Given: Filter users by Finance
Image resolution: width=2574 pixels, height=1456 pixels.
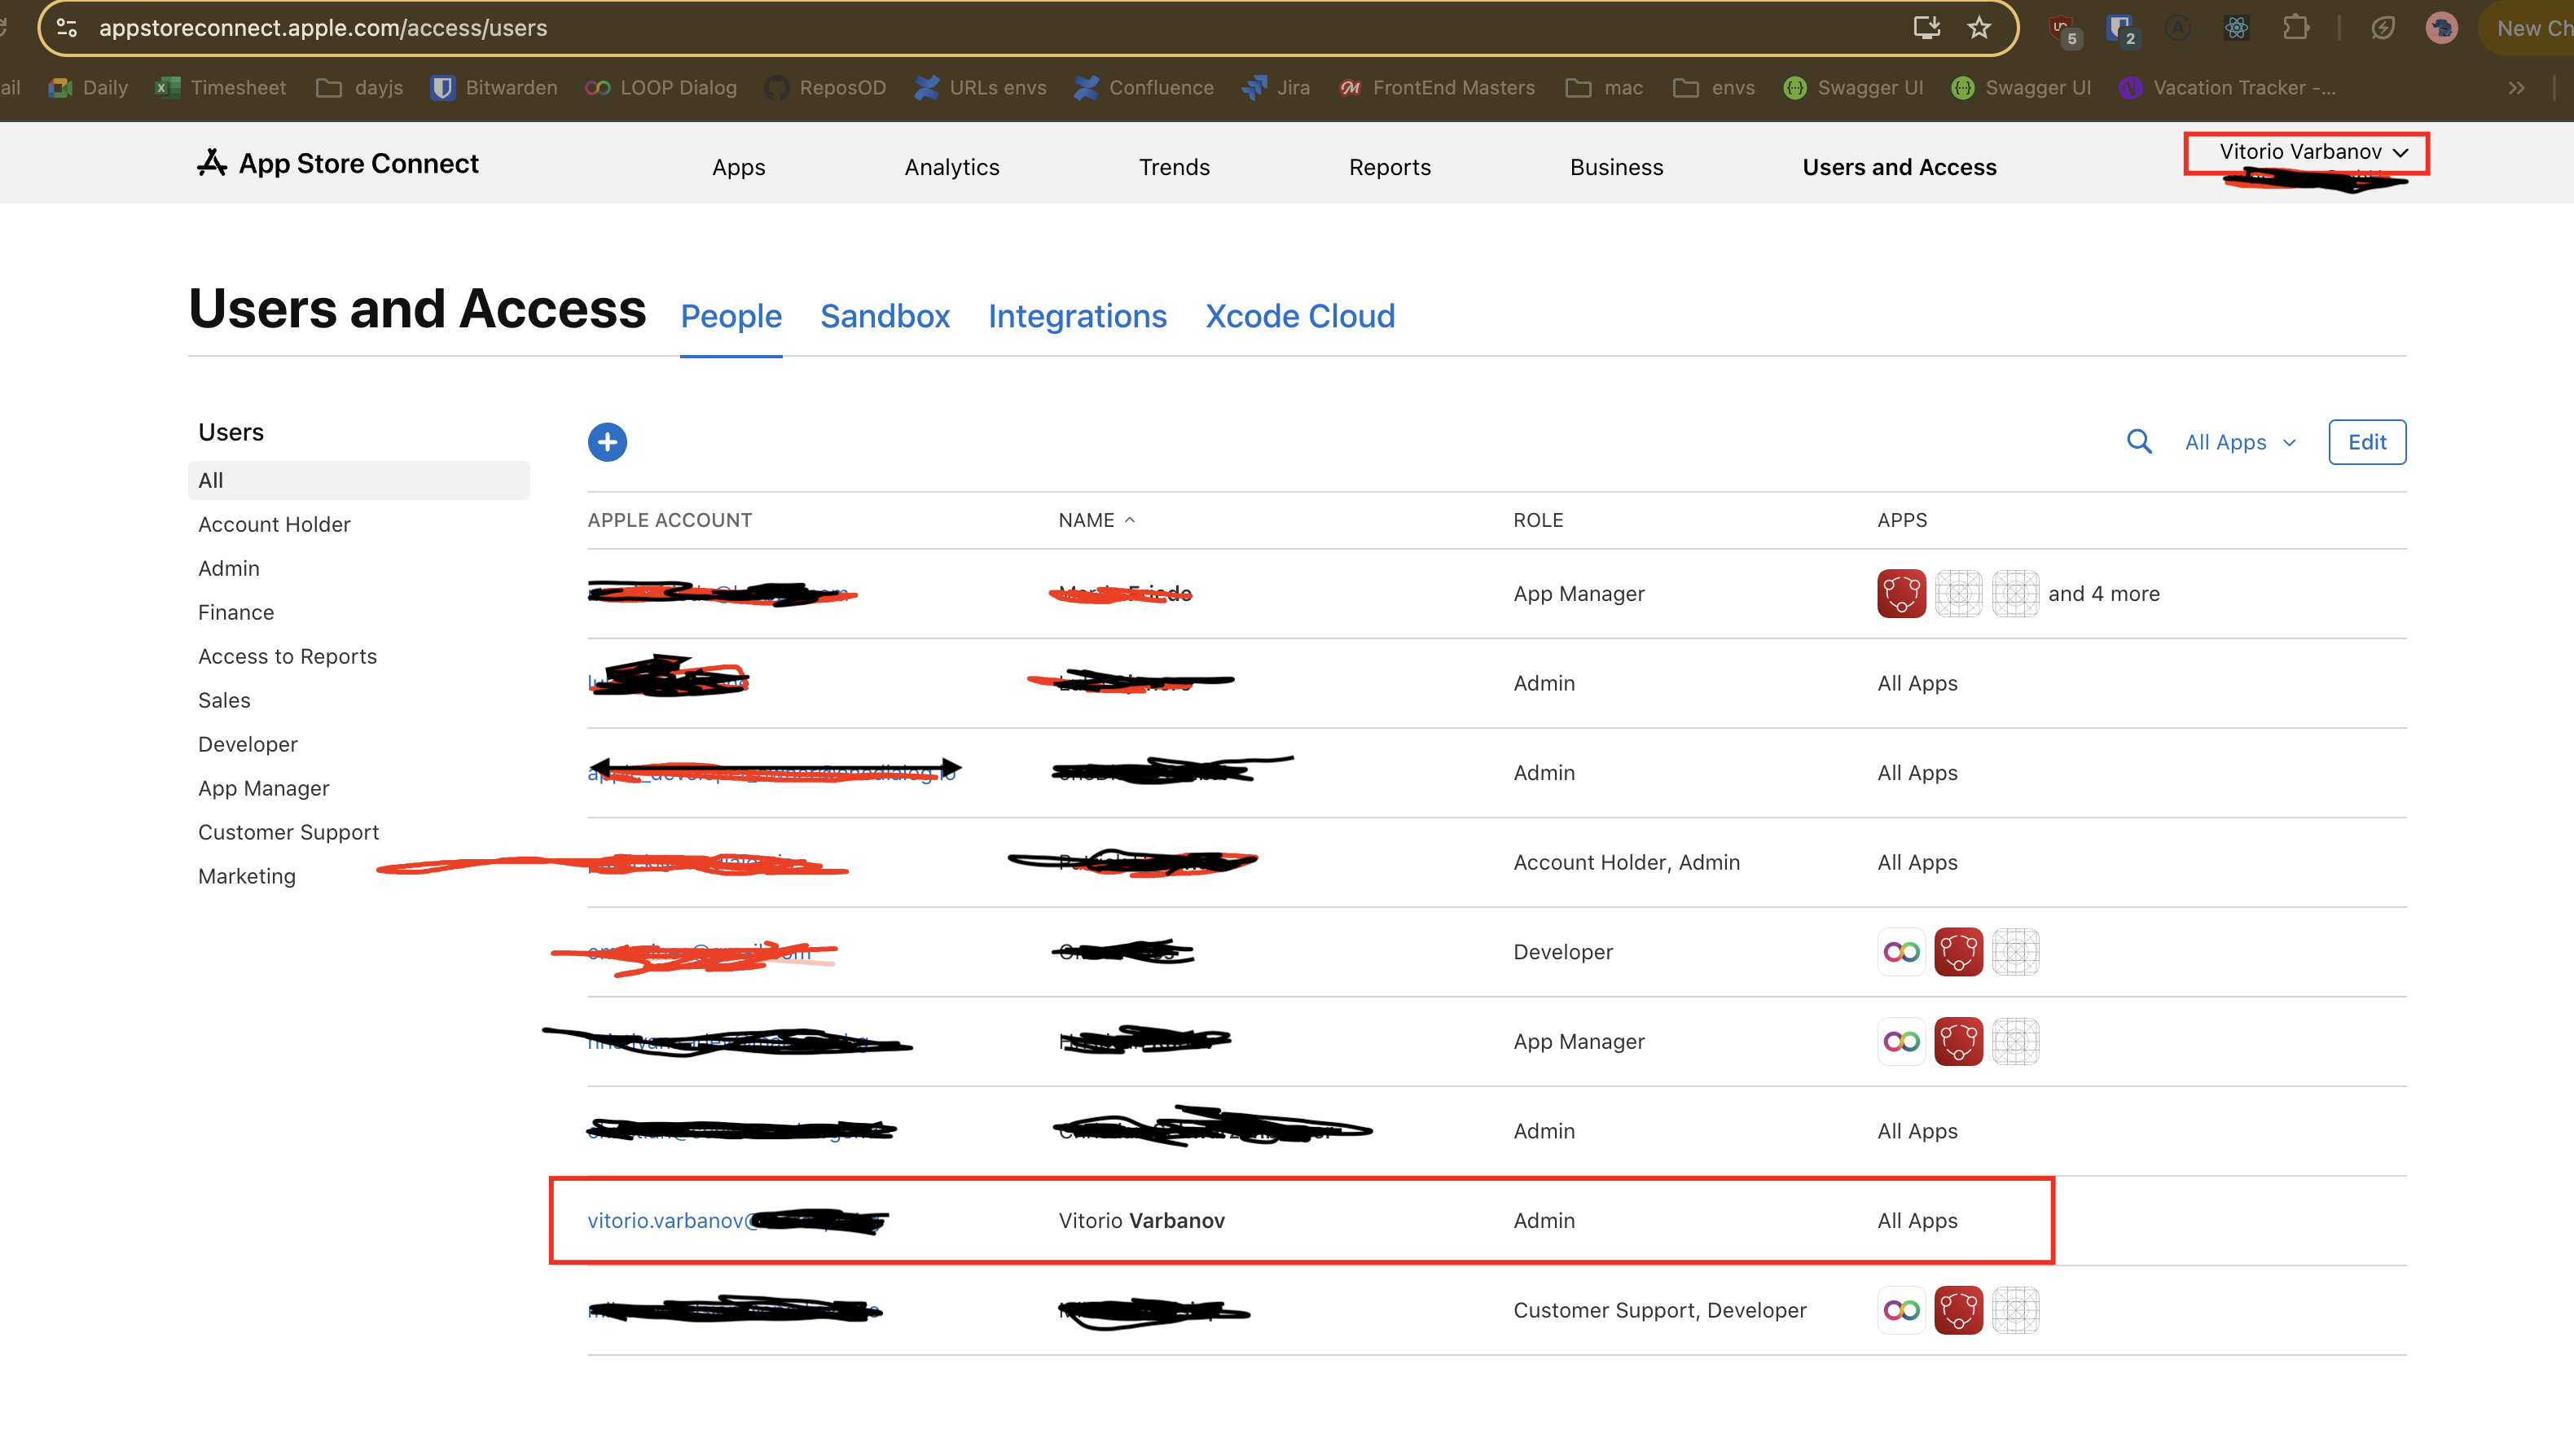Looking at the screenshot, I should click(x=236, y=612).
